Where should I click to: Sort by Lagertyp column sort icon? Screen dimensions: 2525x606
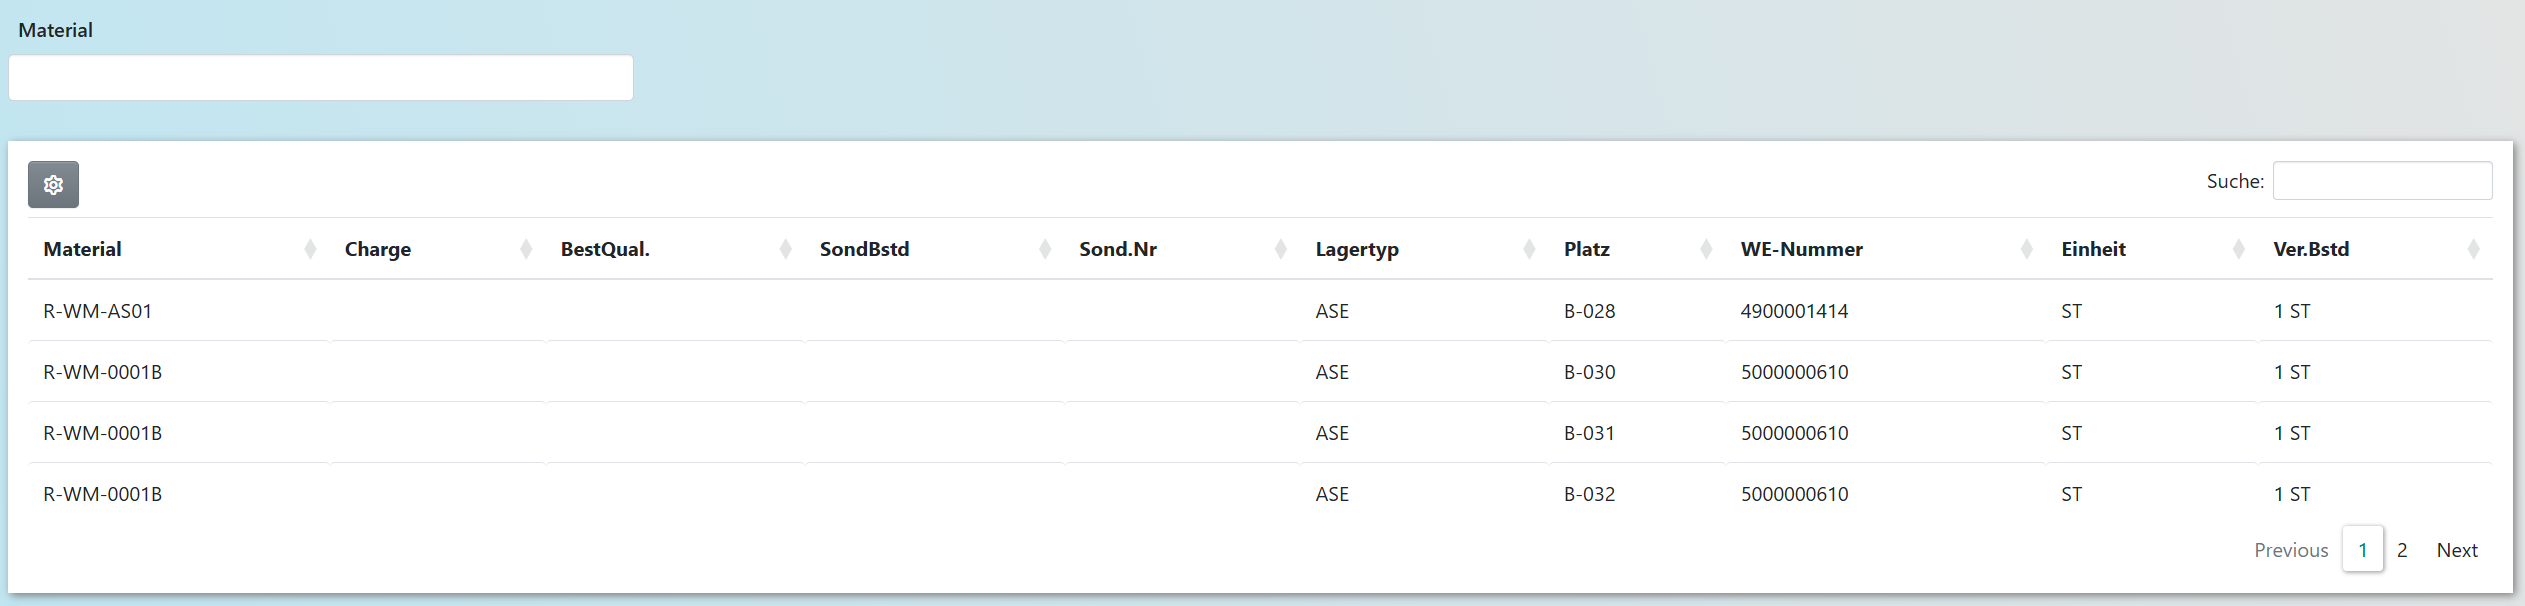[x=1529, y=249]
